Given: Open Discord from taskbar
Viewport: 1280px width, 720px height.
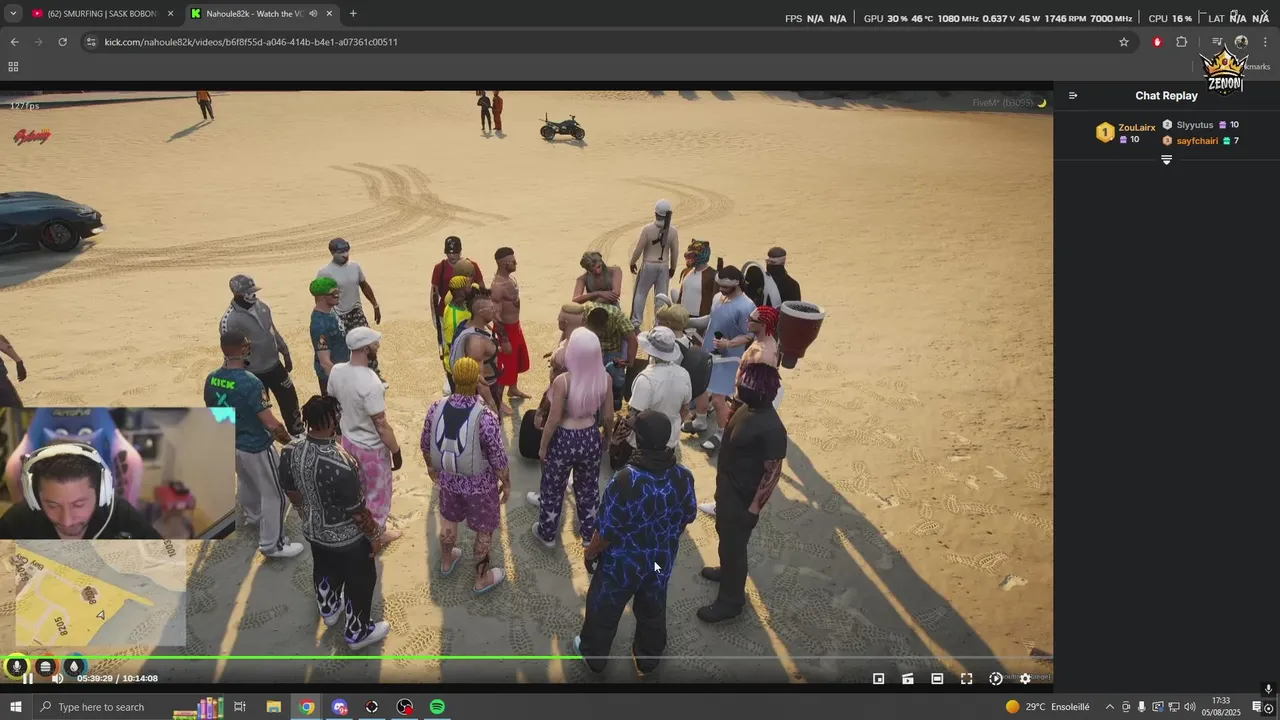Looking at the screenshot, I should (x=340, y=707).
